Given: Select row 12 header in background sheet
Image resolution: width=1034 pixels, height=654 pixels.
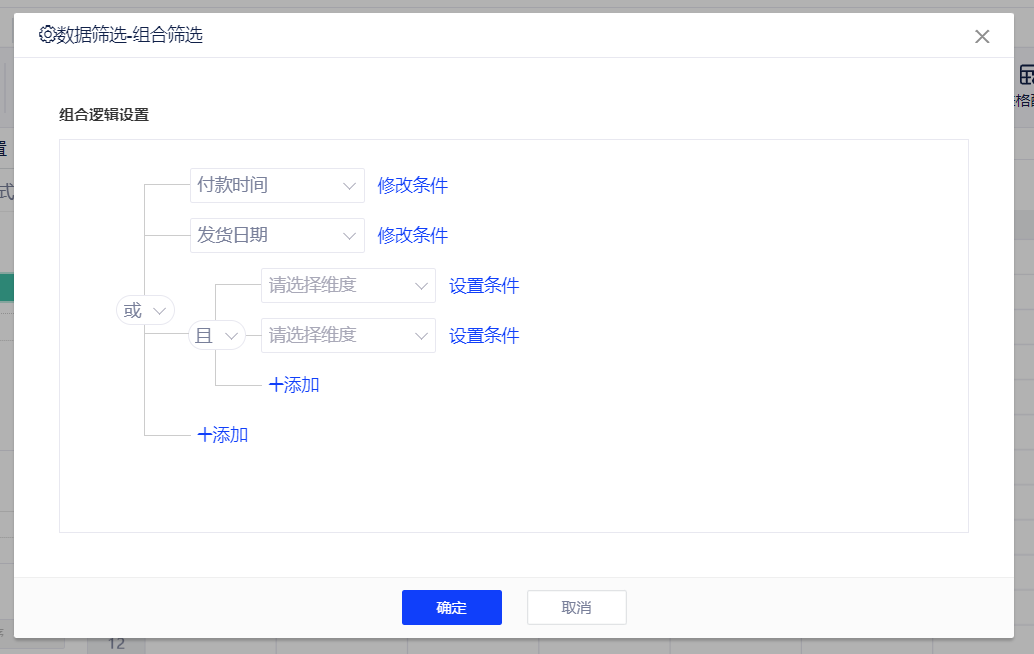Looking at the screenshot, I should pyautogui.click(x=116, y=643).
